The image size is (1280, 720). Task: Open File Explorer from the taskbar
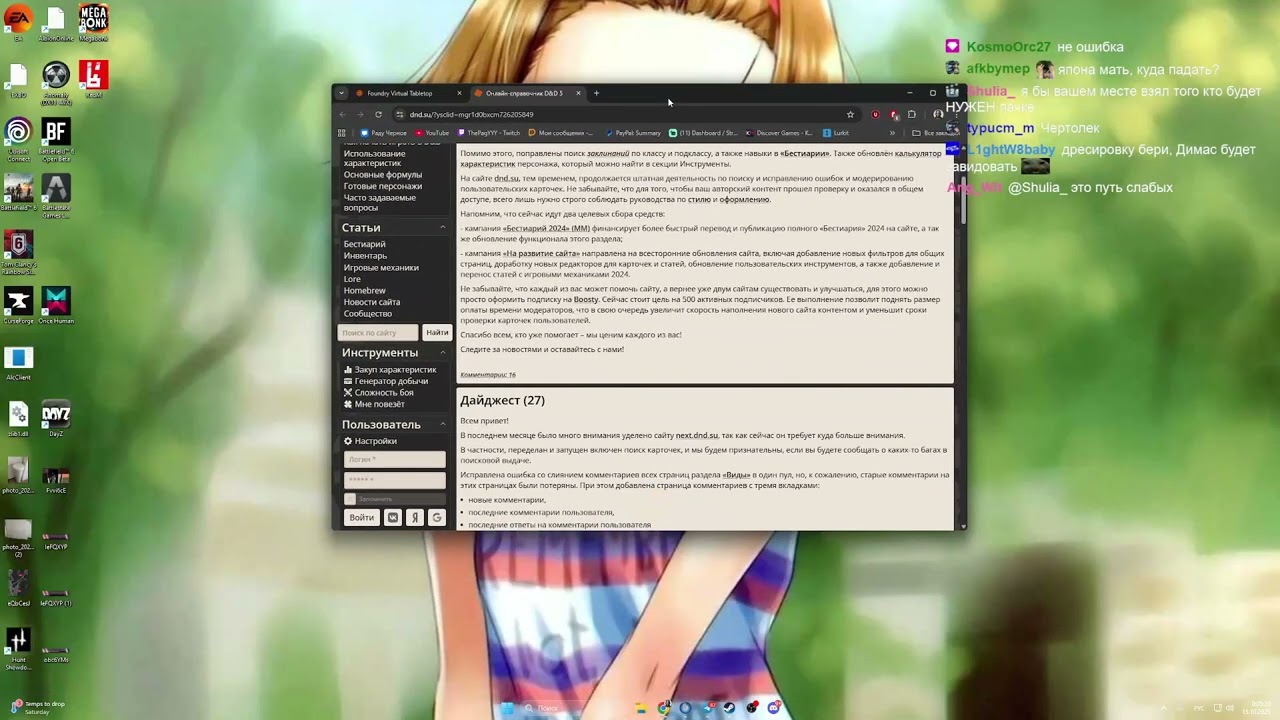click(641, 708)
